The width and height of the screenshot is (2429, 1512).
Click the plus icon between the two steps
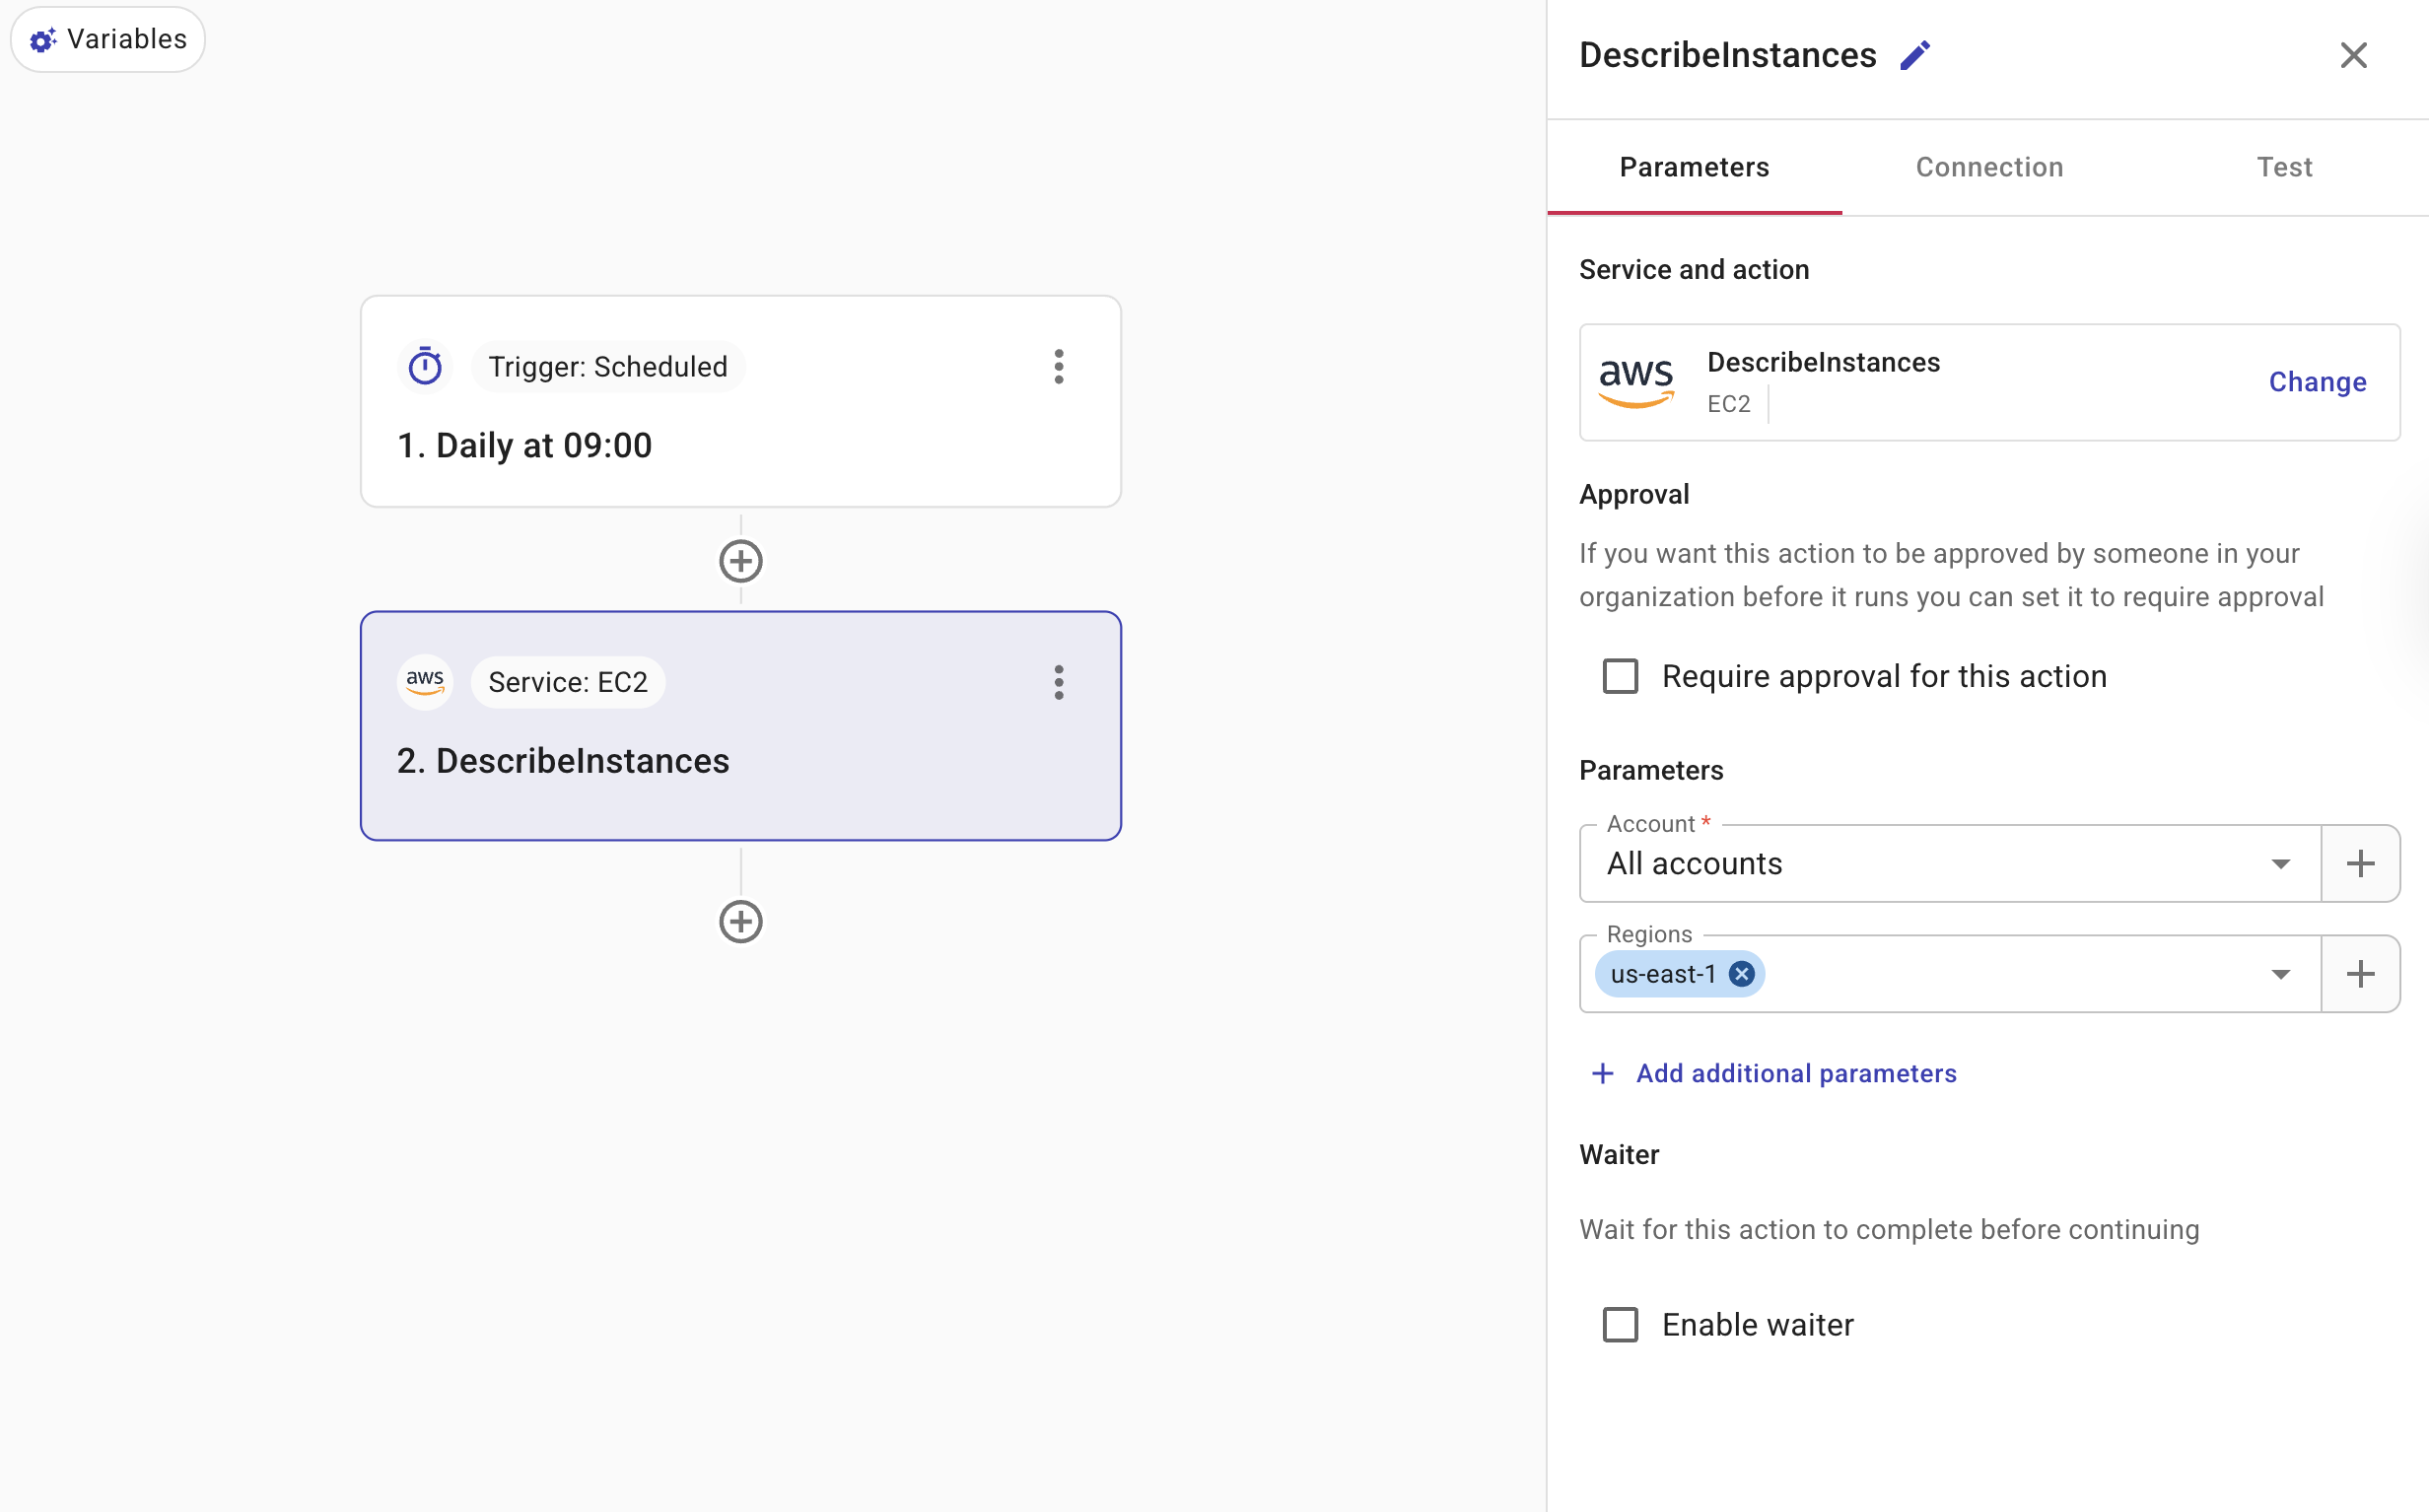pyautogui.click(x=741, y=560)
